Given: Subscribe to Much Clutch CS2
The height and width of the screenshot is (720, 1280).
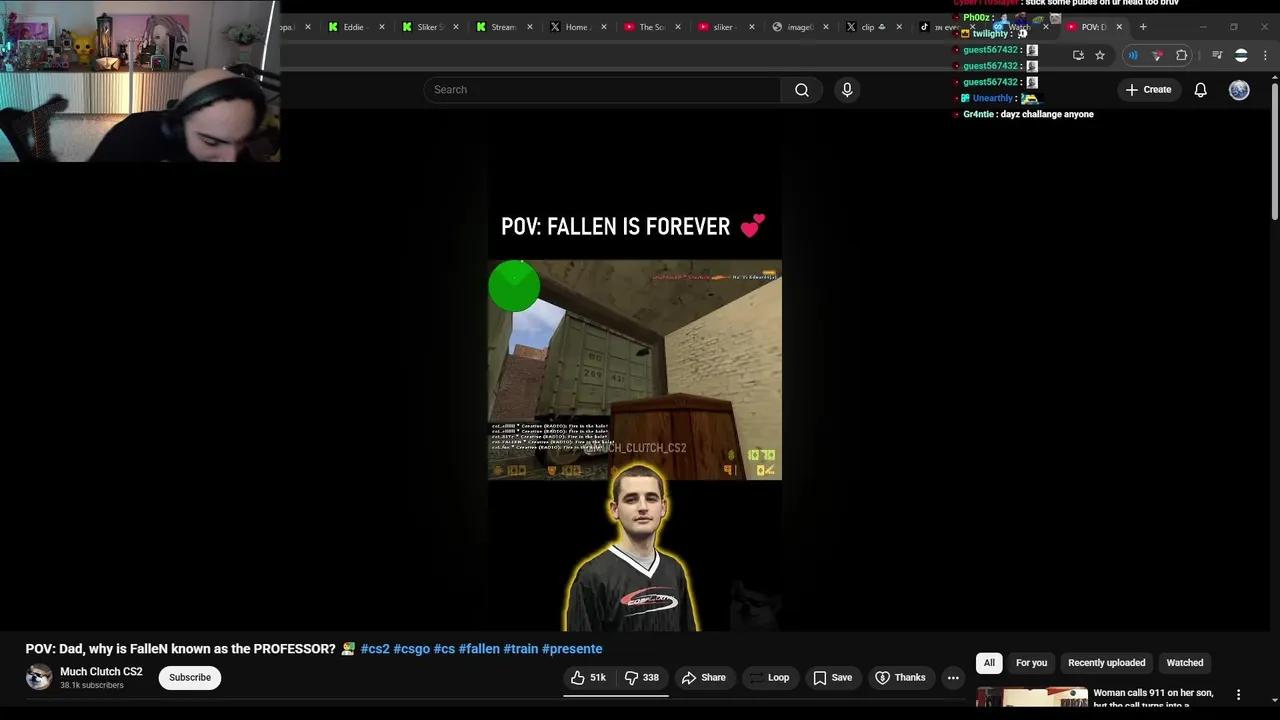Looking at the screenshot, I should coord(190,678).
